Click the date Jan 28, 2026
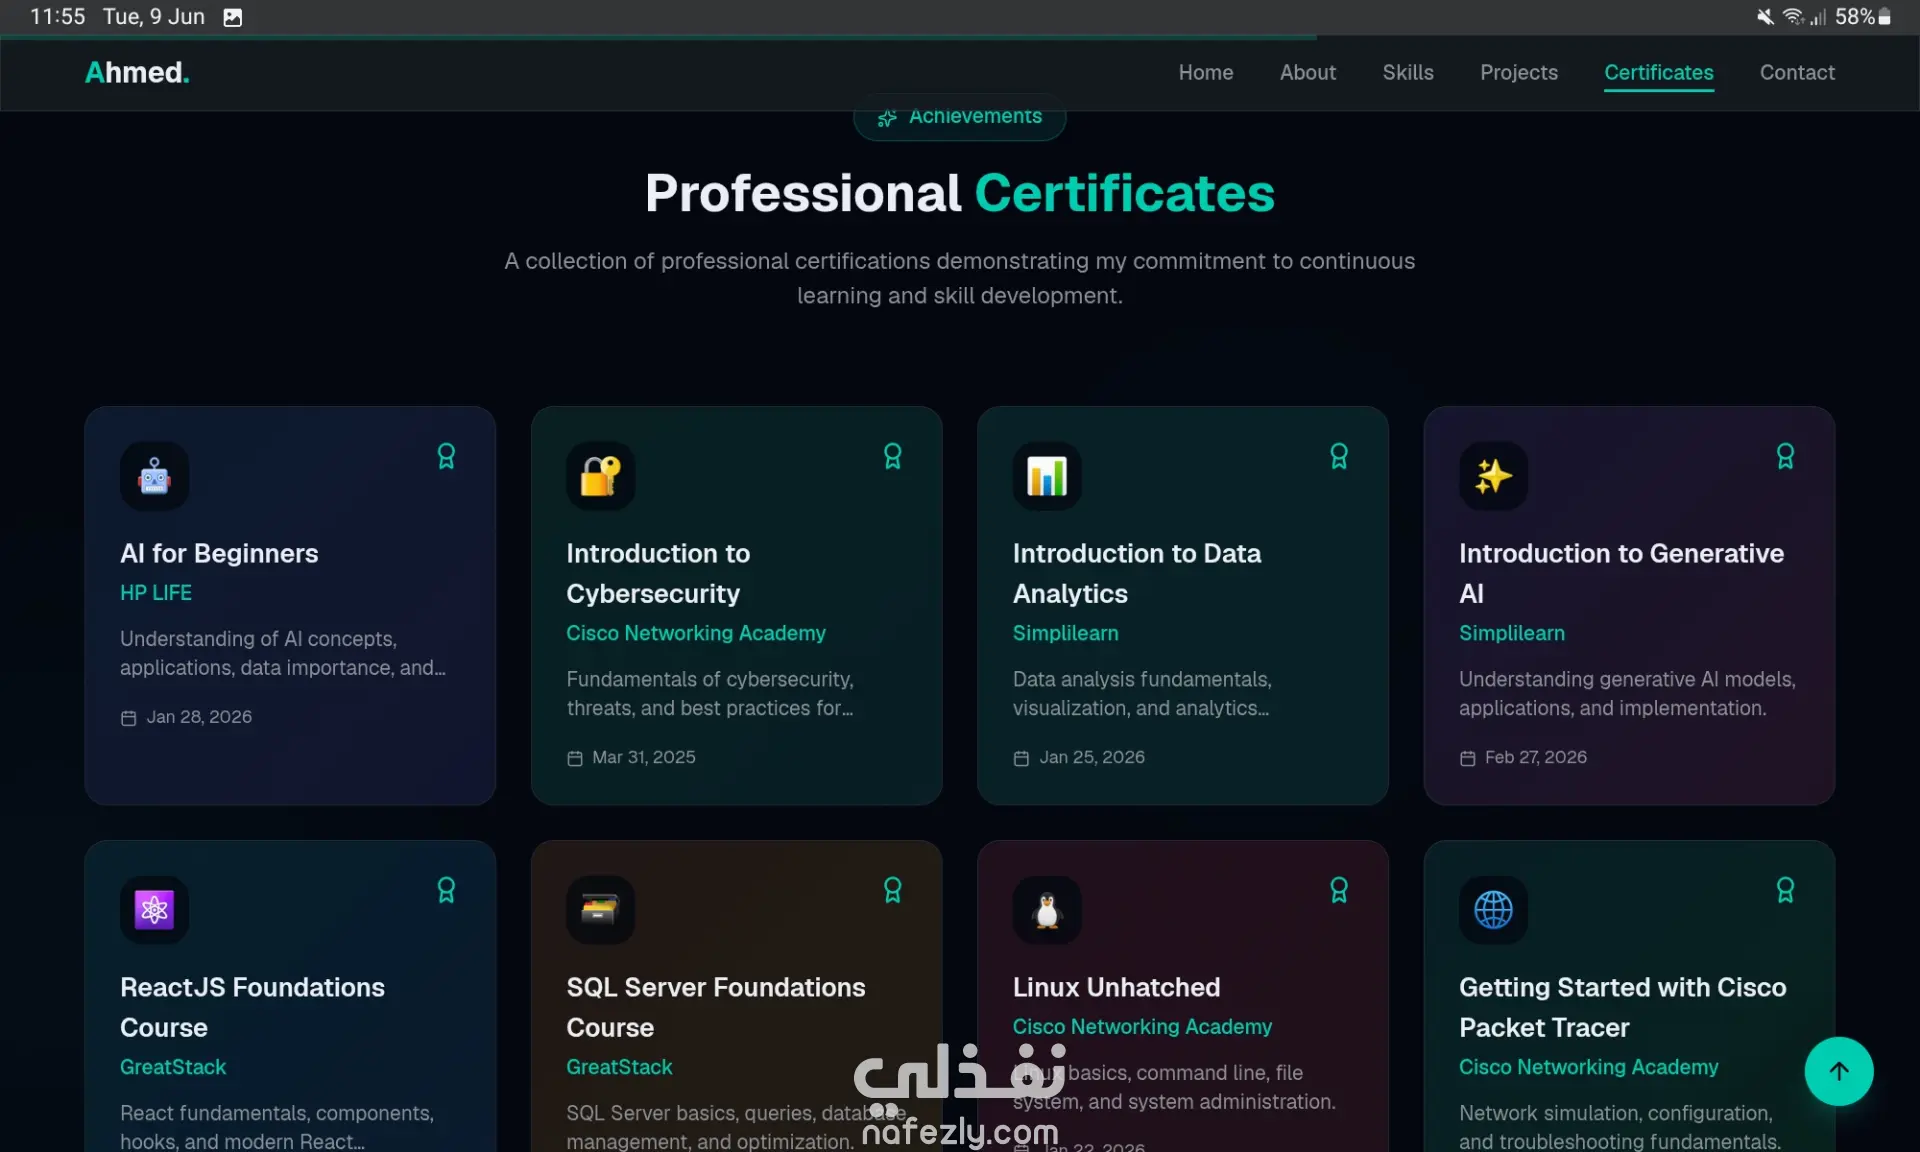Screen dimensions: 1920x1152 click(x=199, y=717)
